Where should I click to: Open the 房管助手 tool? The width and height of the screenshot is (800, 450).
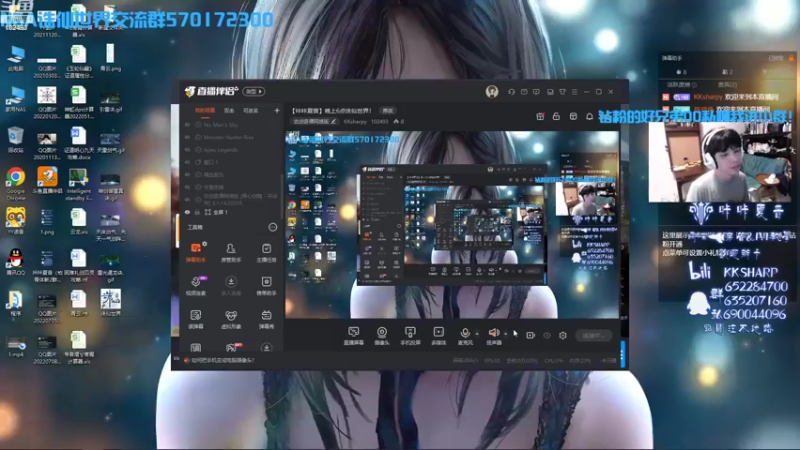(231, 252)
